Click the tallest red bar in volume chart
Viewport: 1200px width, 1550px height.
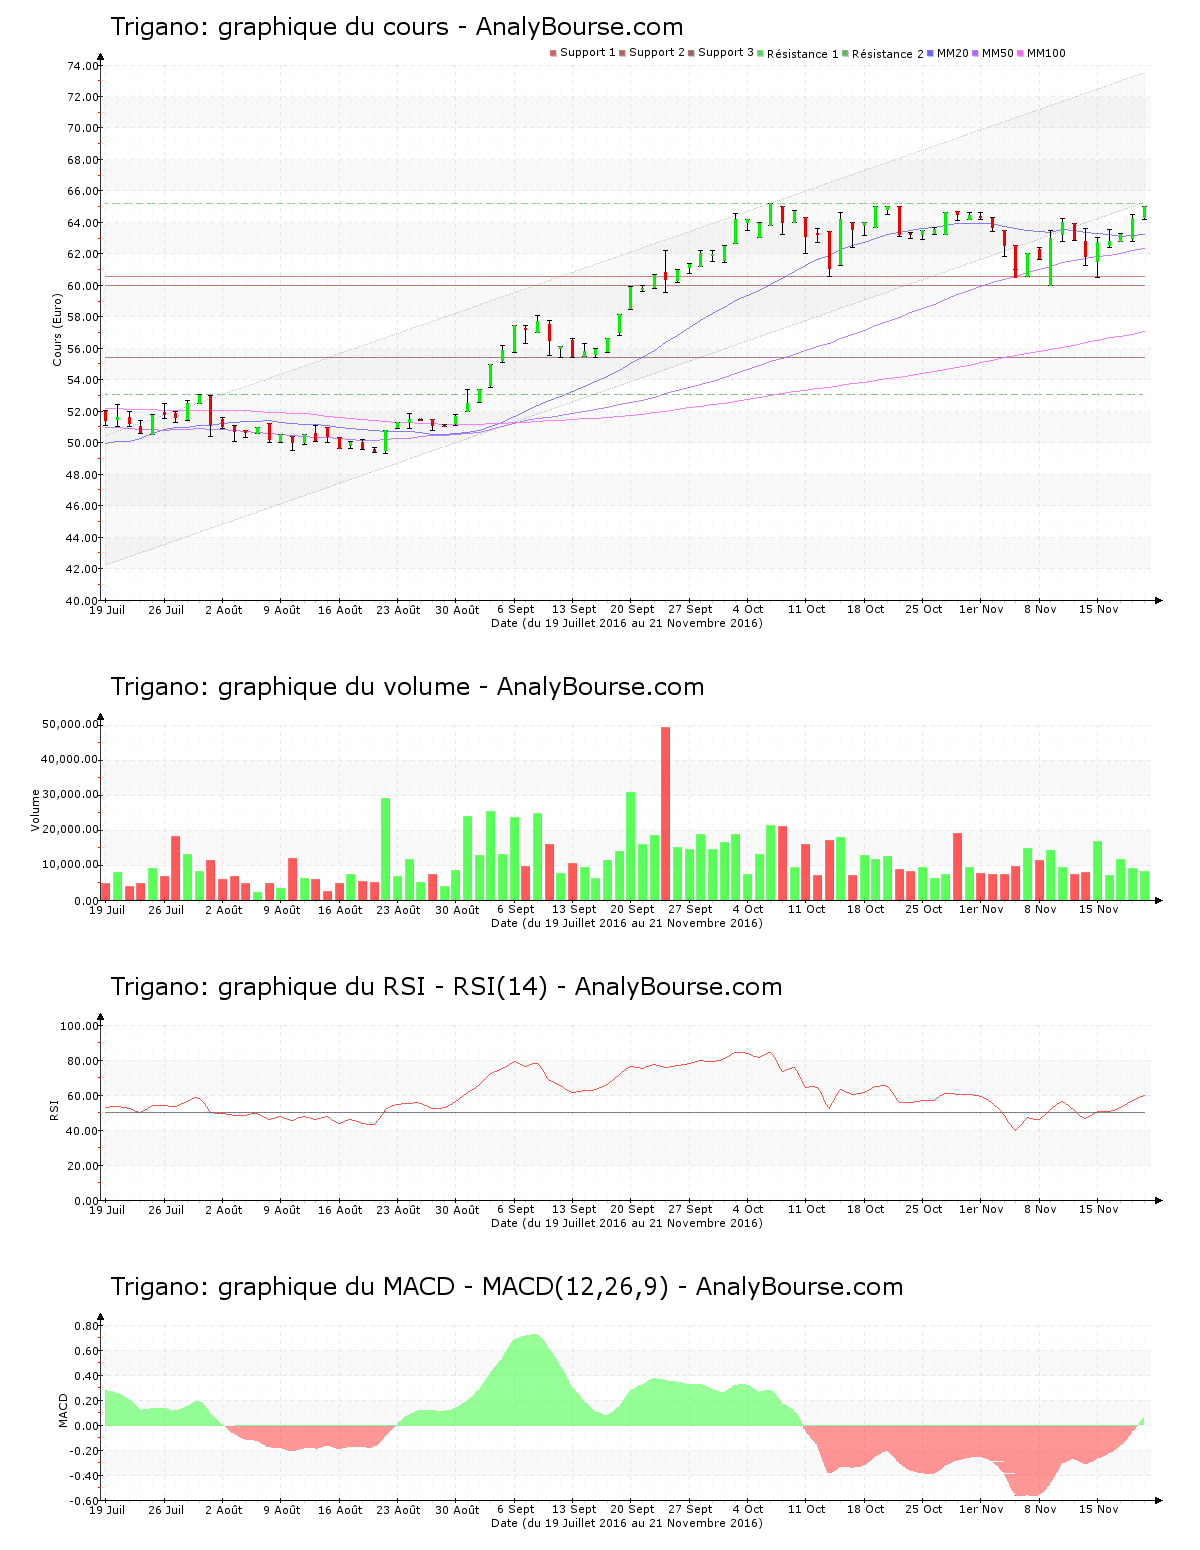pos(666,812)
